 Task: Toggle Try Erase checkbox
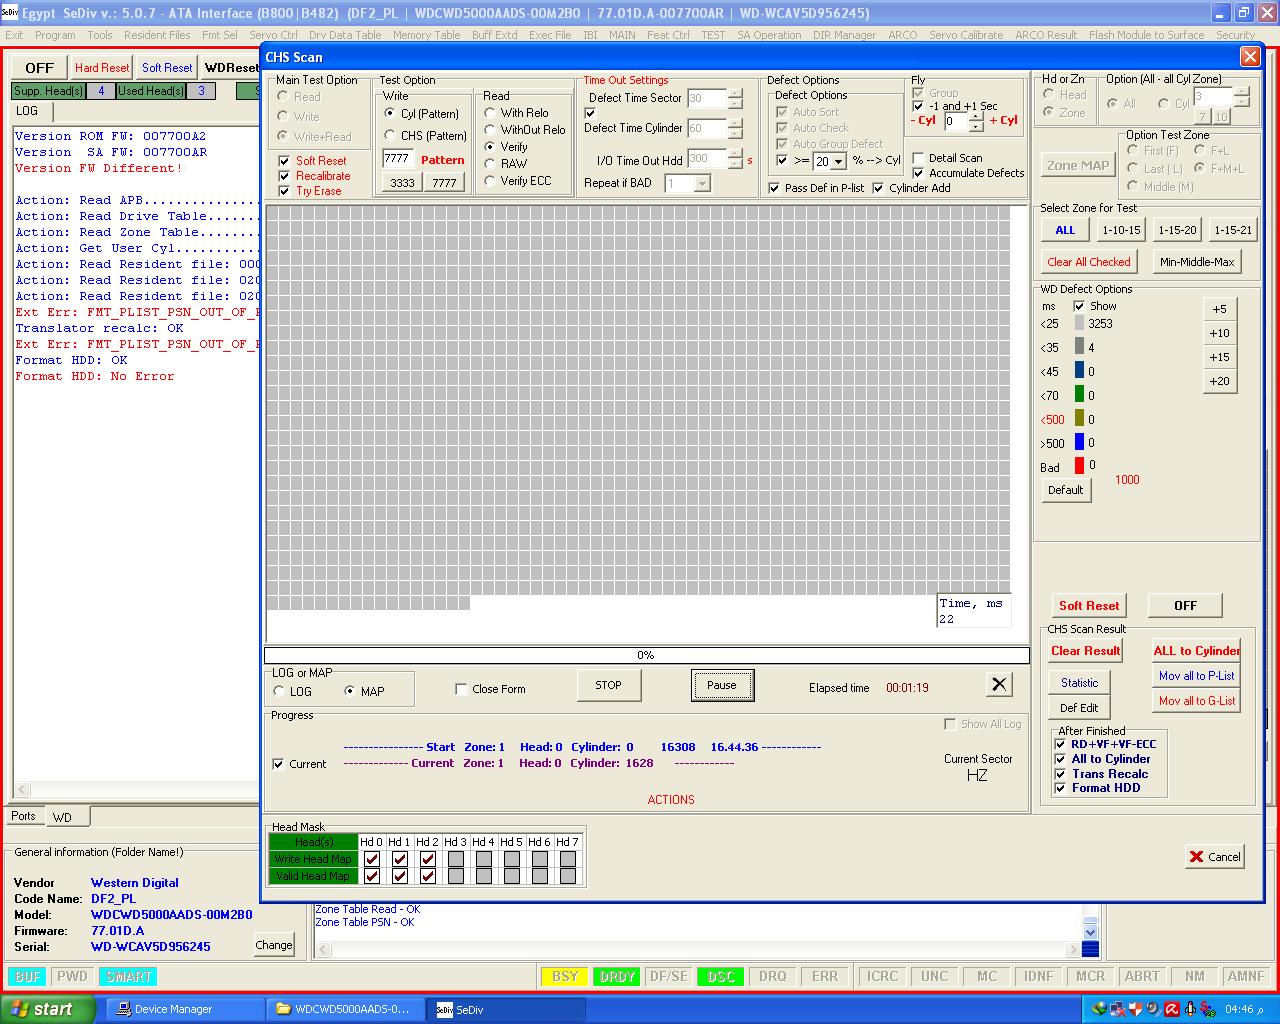284,190
